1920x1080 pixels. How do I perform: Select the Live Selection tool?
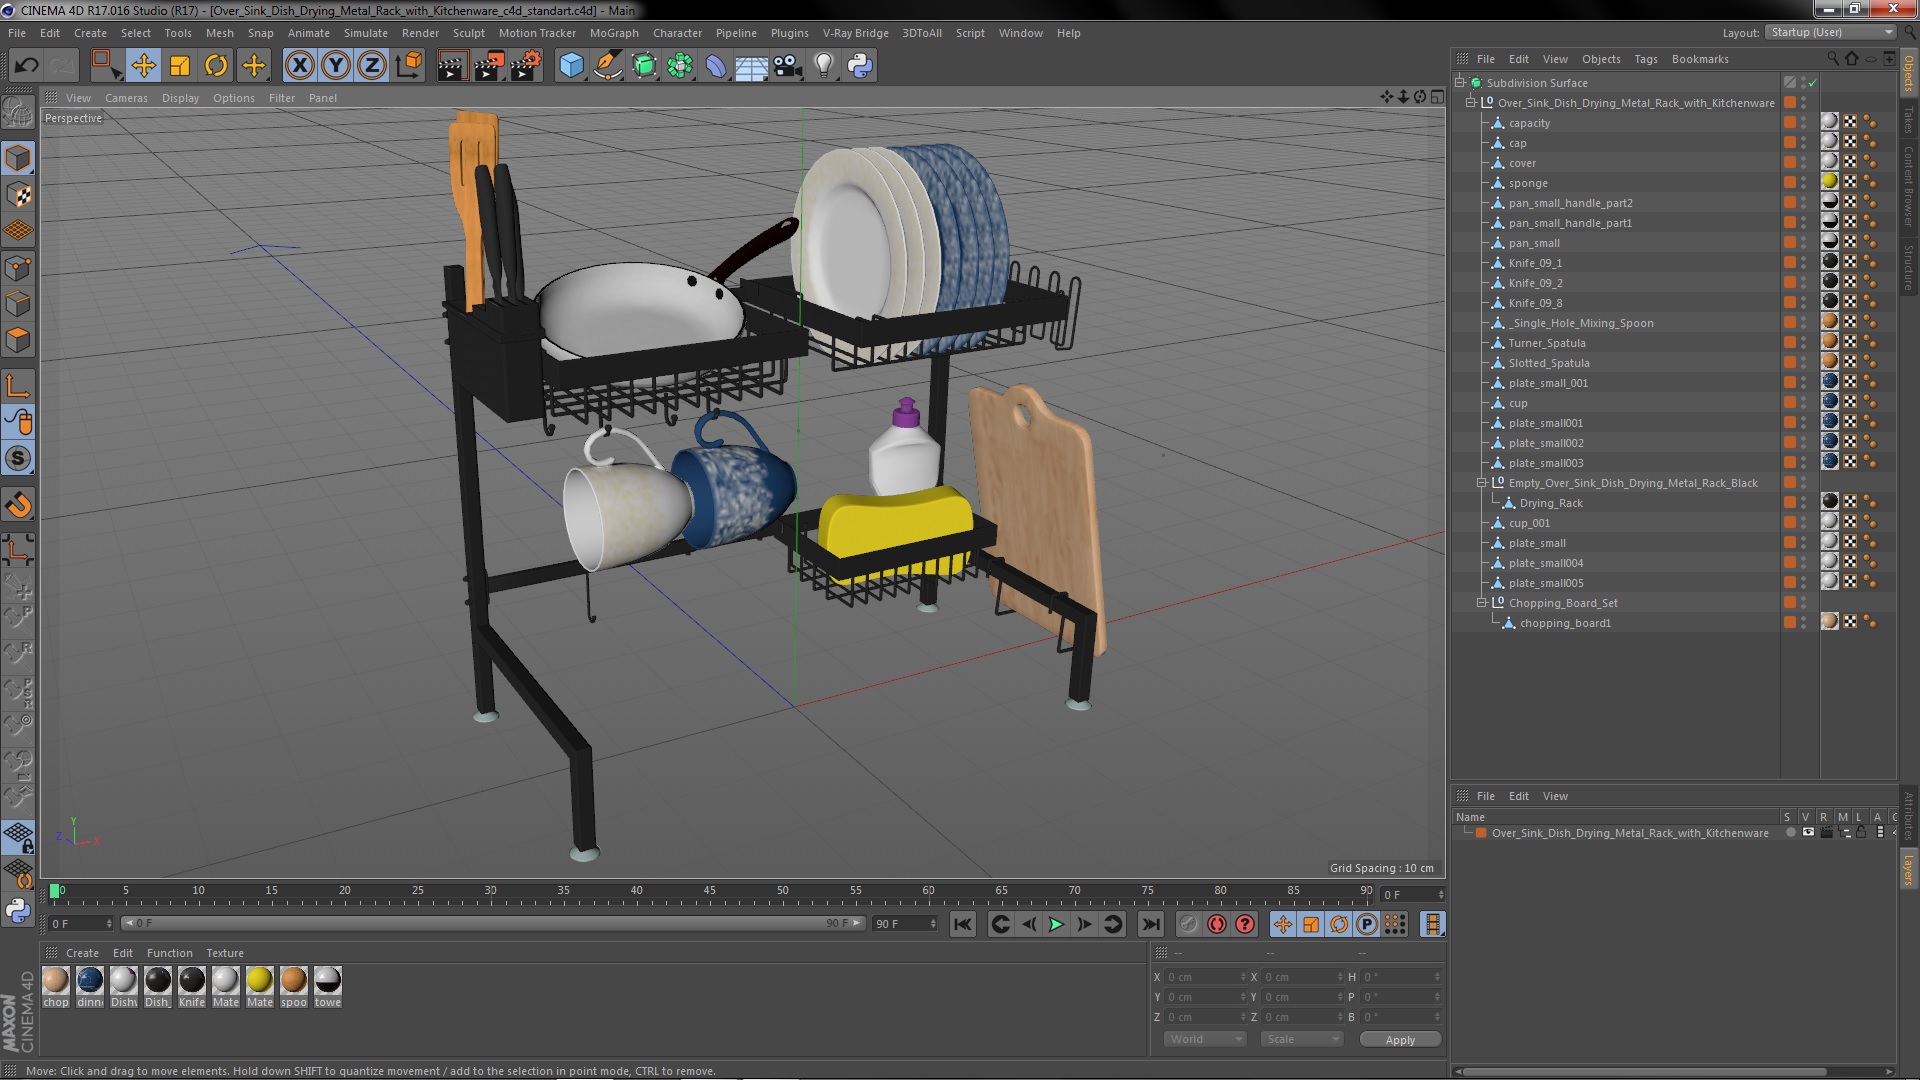pyautogui.click(x=106, y=66)
